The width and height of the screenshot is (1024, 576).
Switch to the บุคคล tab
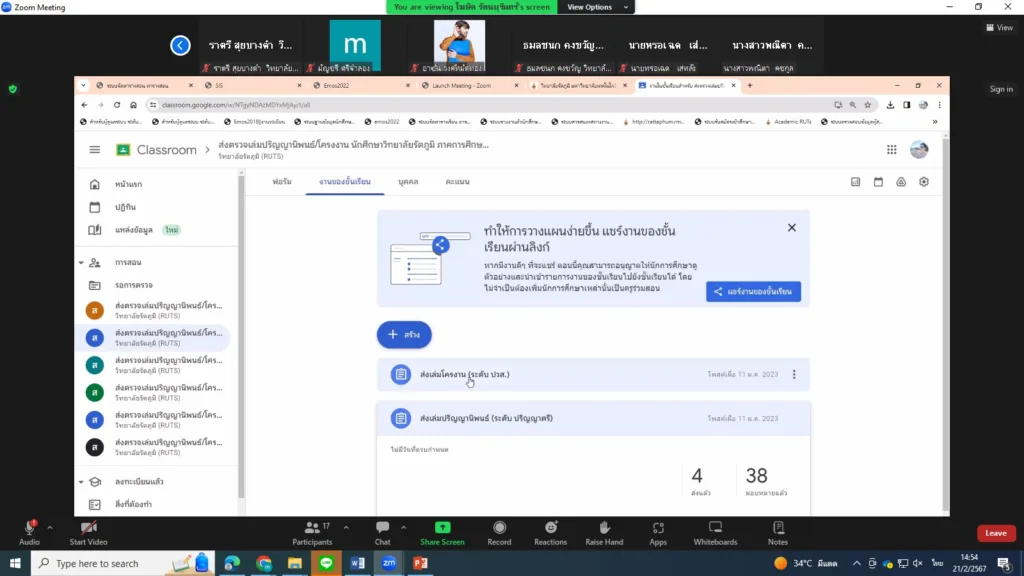click(408, 182)
